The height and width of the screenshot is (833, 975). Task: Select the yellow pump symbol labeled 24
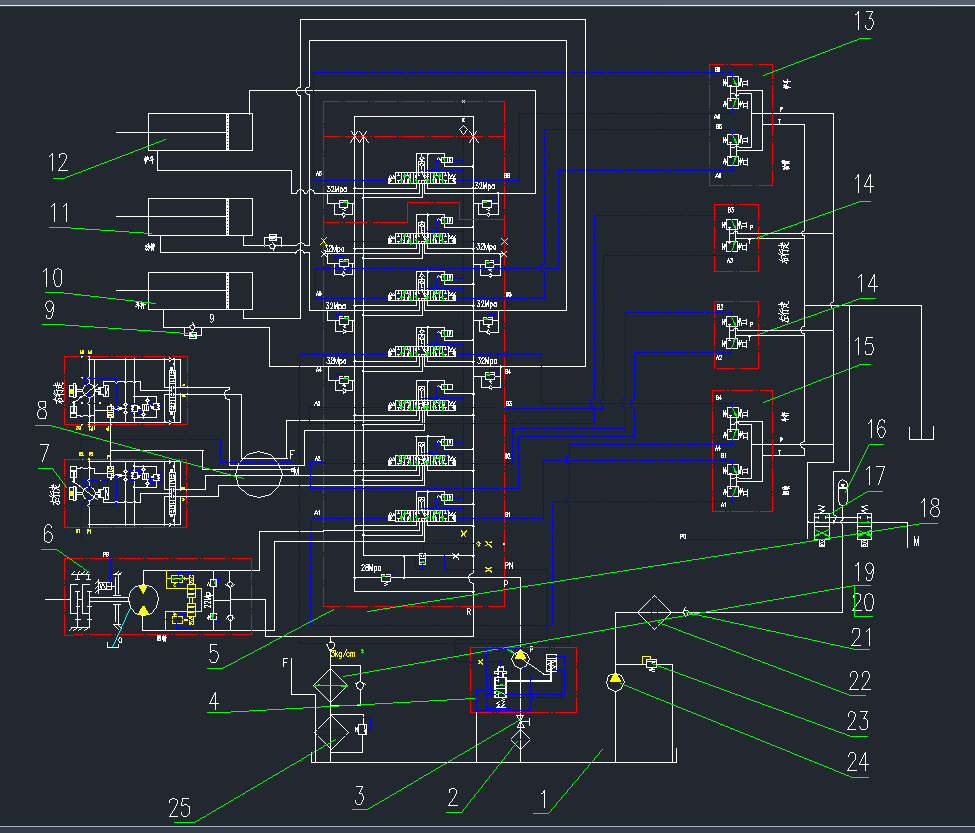(616, 682)
